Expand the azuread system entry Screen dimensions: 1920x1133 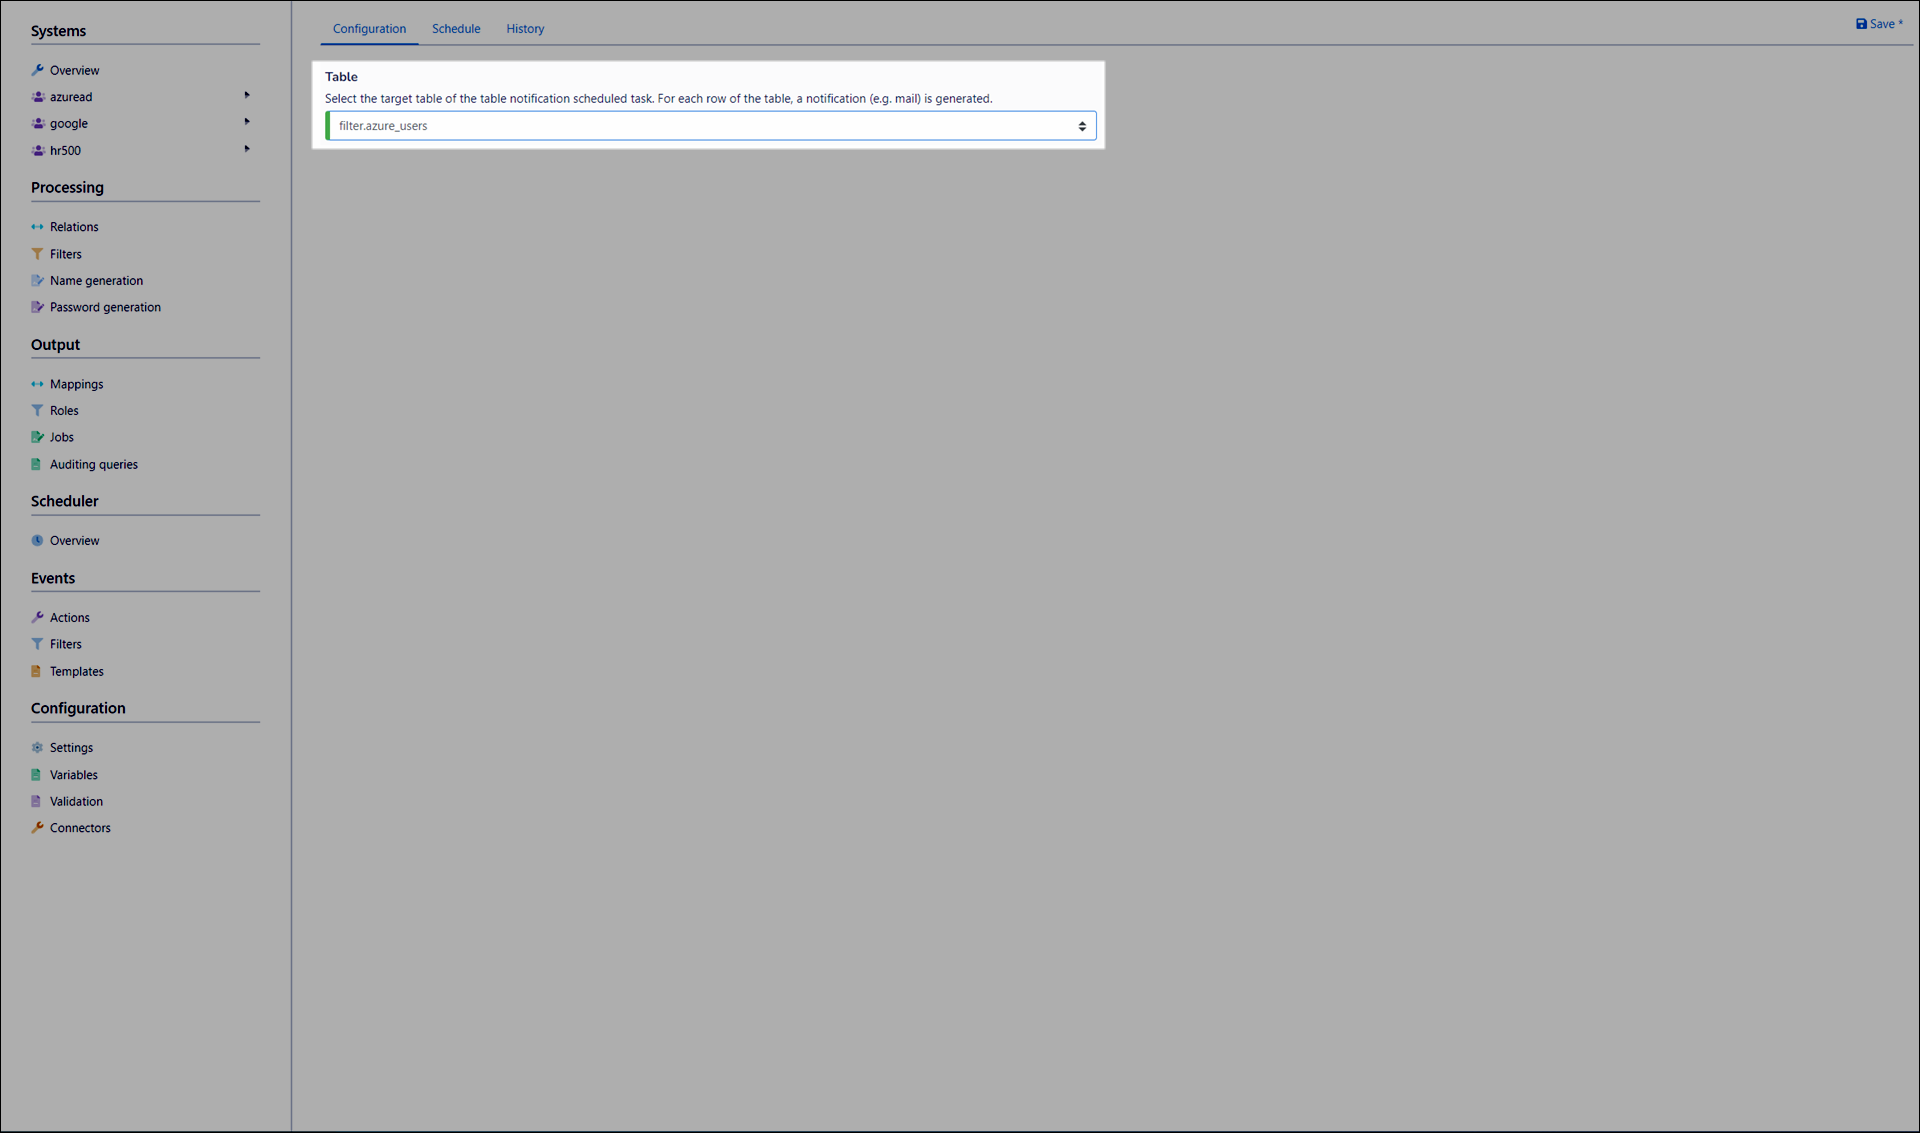pos(247,95)
